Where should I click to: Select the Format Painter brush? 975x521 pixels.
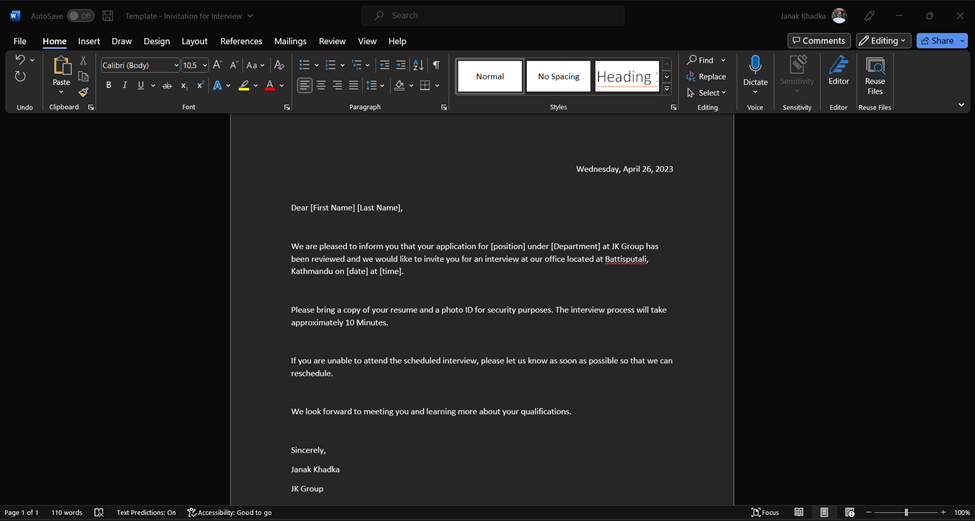(83, 92)
